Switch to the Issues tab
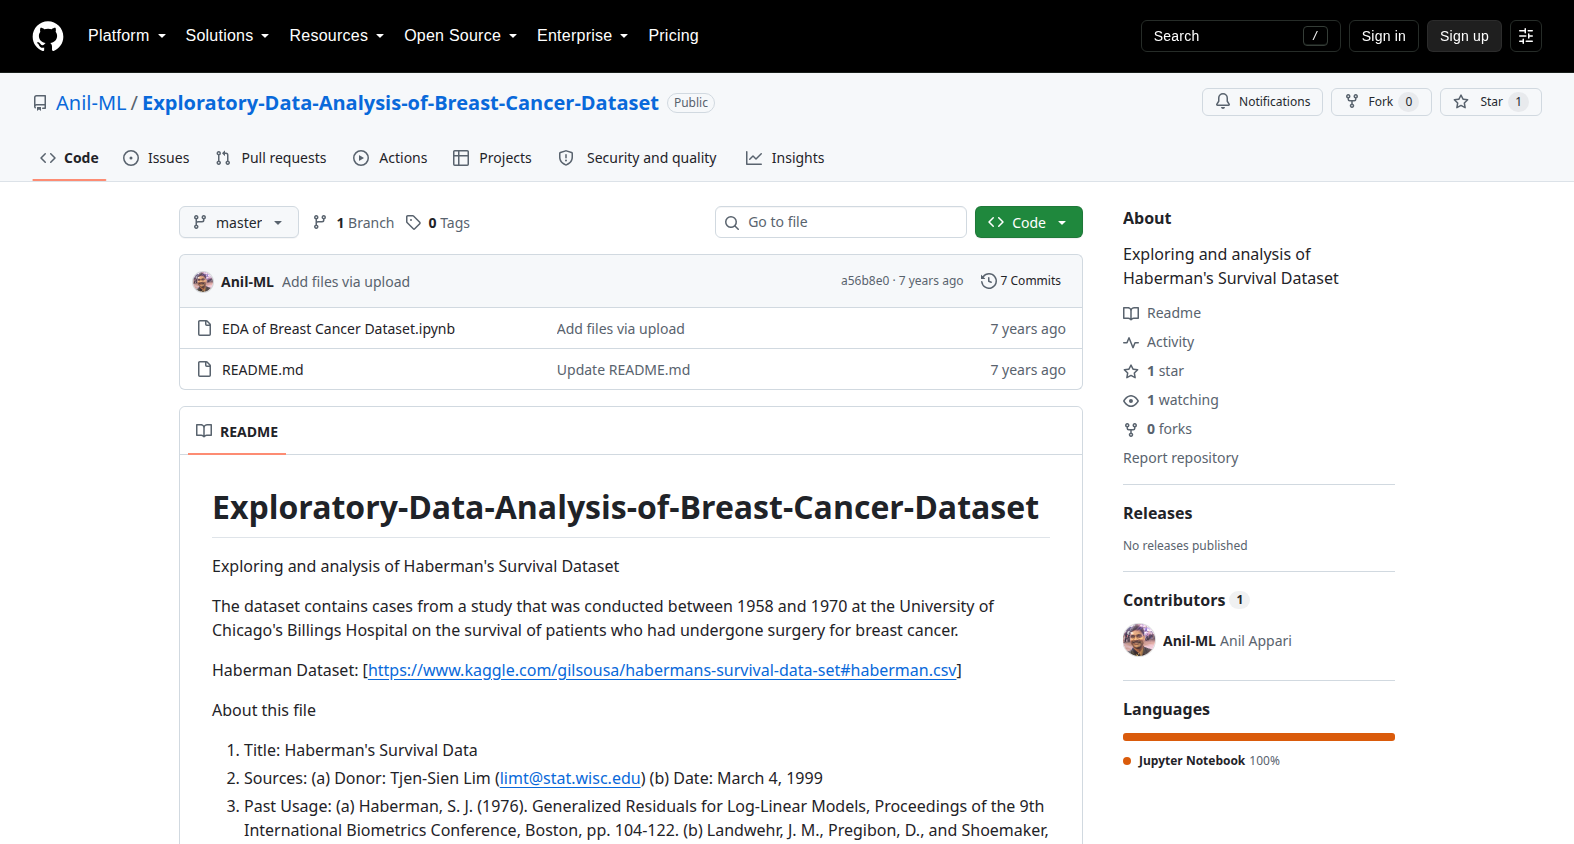Viewport: 1574px width, 844px height. point(156,158)
